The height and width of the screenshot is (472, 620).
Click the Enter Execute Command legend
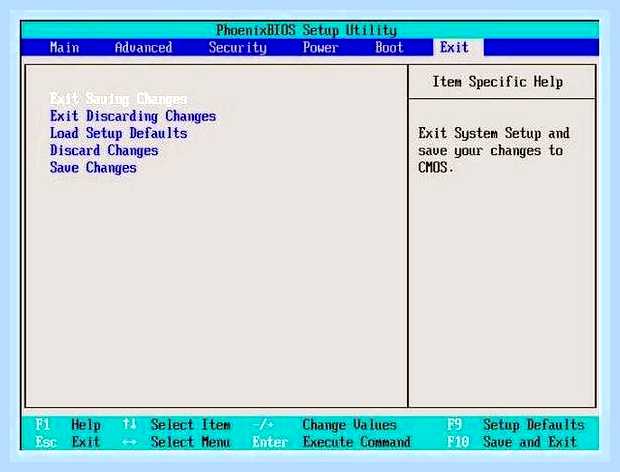click(331, 442)
